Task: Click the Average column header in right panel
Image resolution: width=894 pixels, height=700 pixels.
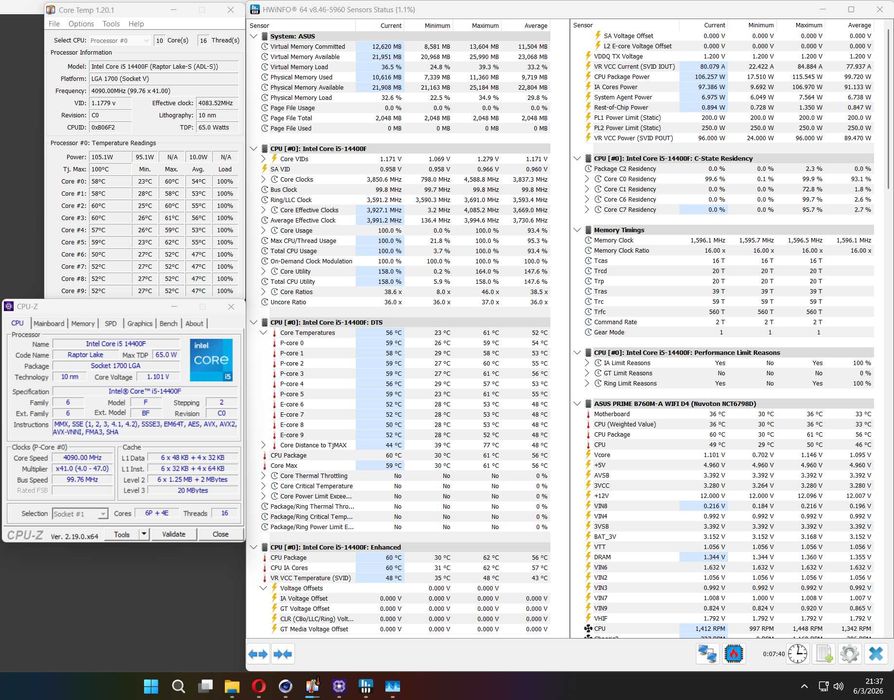Action: click(x=859, y=26)
